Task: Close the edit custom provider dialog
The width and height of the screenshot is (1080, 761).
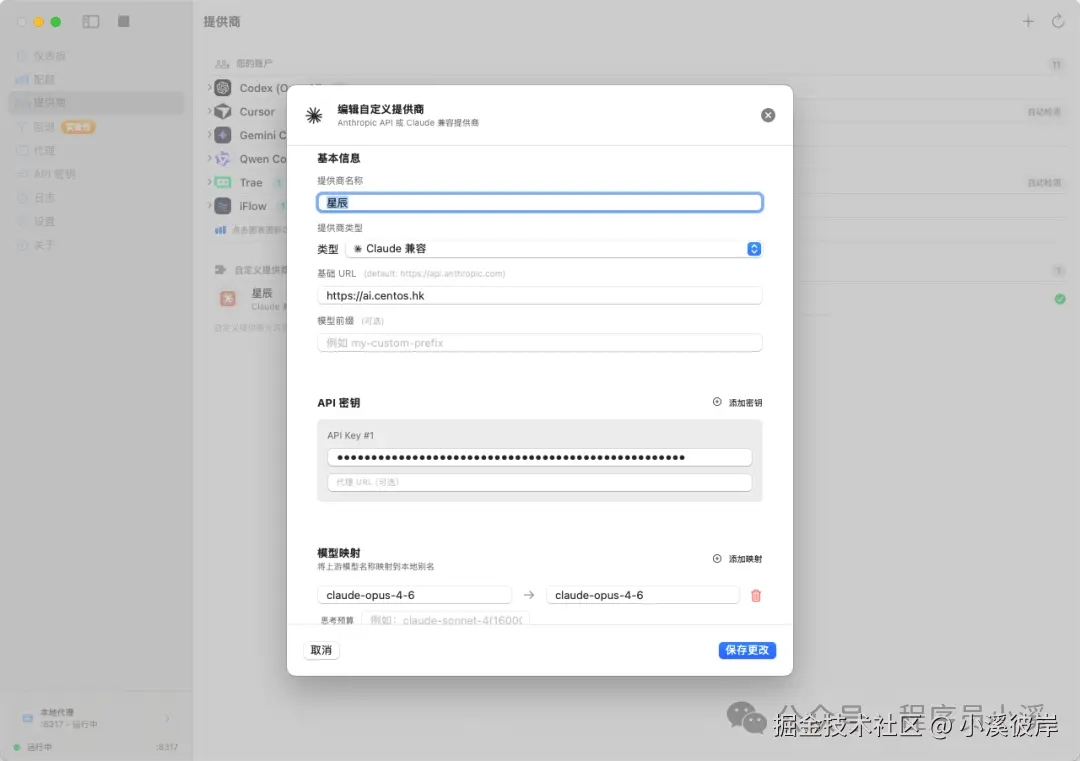Action: click(x=767, y=115)
